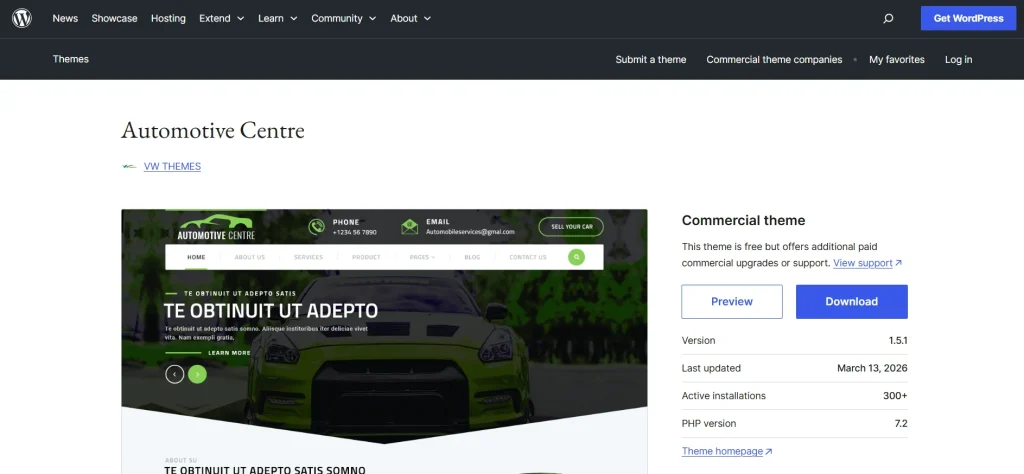Expand the About menu

[411, 18]
